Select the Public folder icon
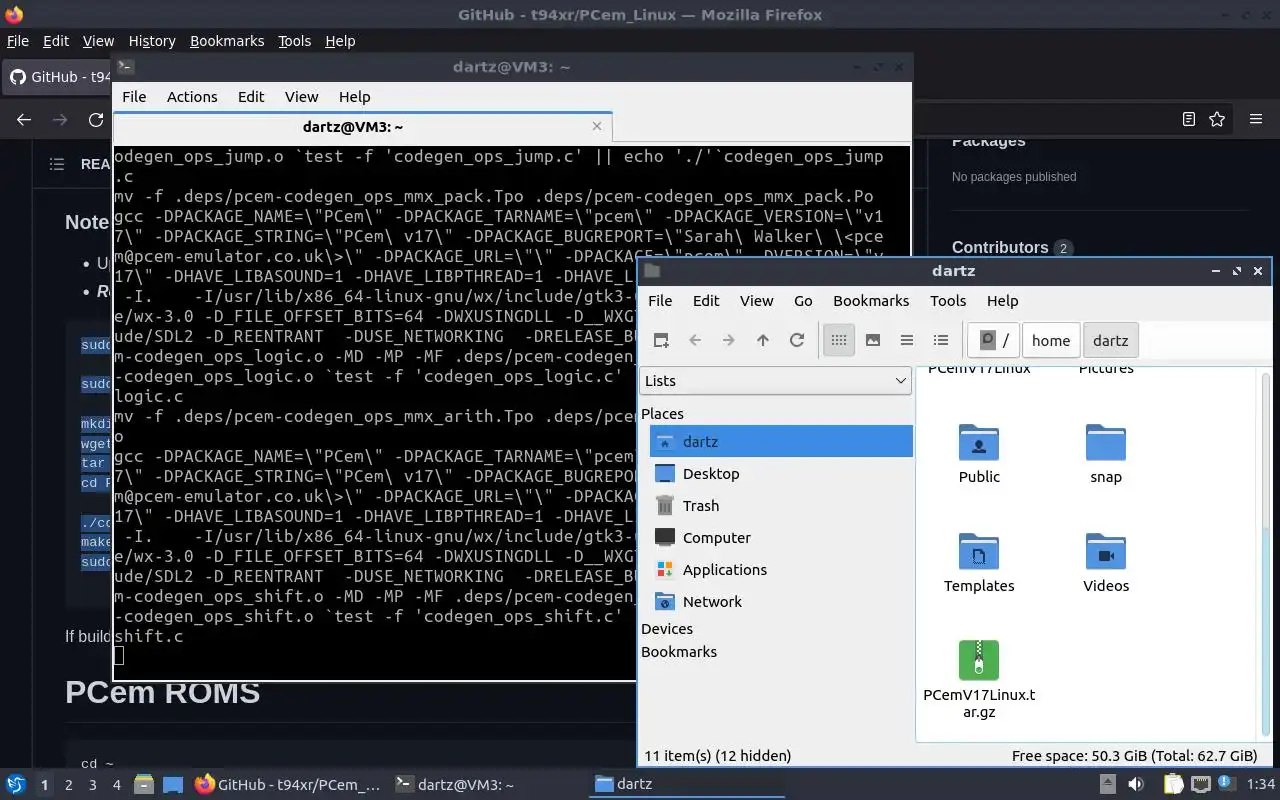Image resolution: width=1280 pixels, height=800 pixels. click(x=979, y=444)
